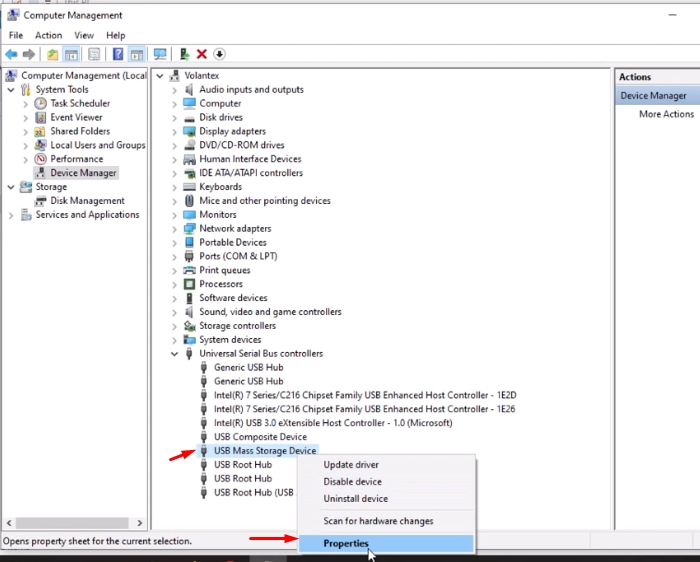Click the Performance icon in tree
This screenshot has height=562, width=700.
click(x=41, y=159)
